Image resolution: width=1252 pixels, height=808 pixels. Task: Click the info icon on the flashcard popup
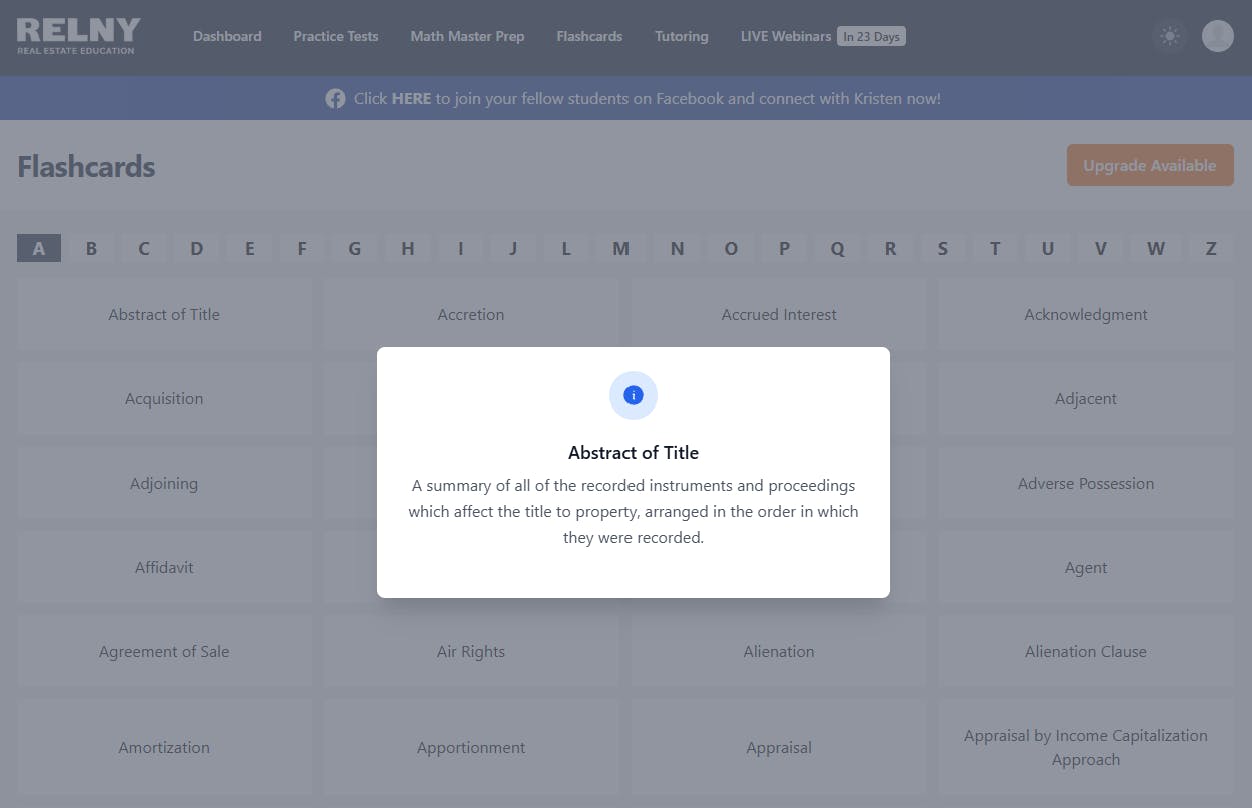633,395
